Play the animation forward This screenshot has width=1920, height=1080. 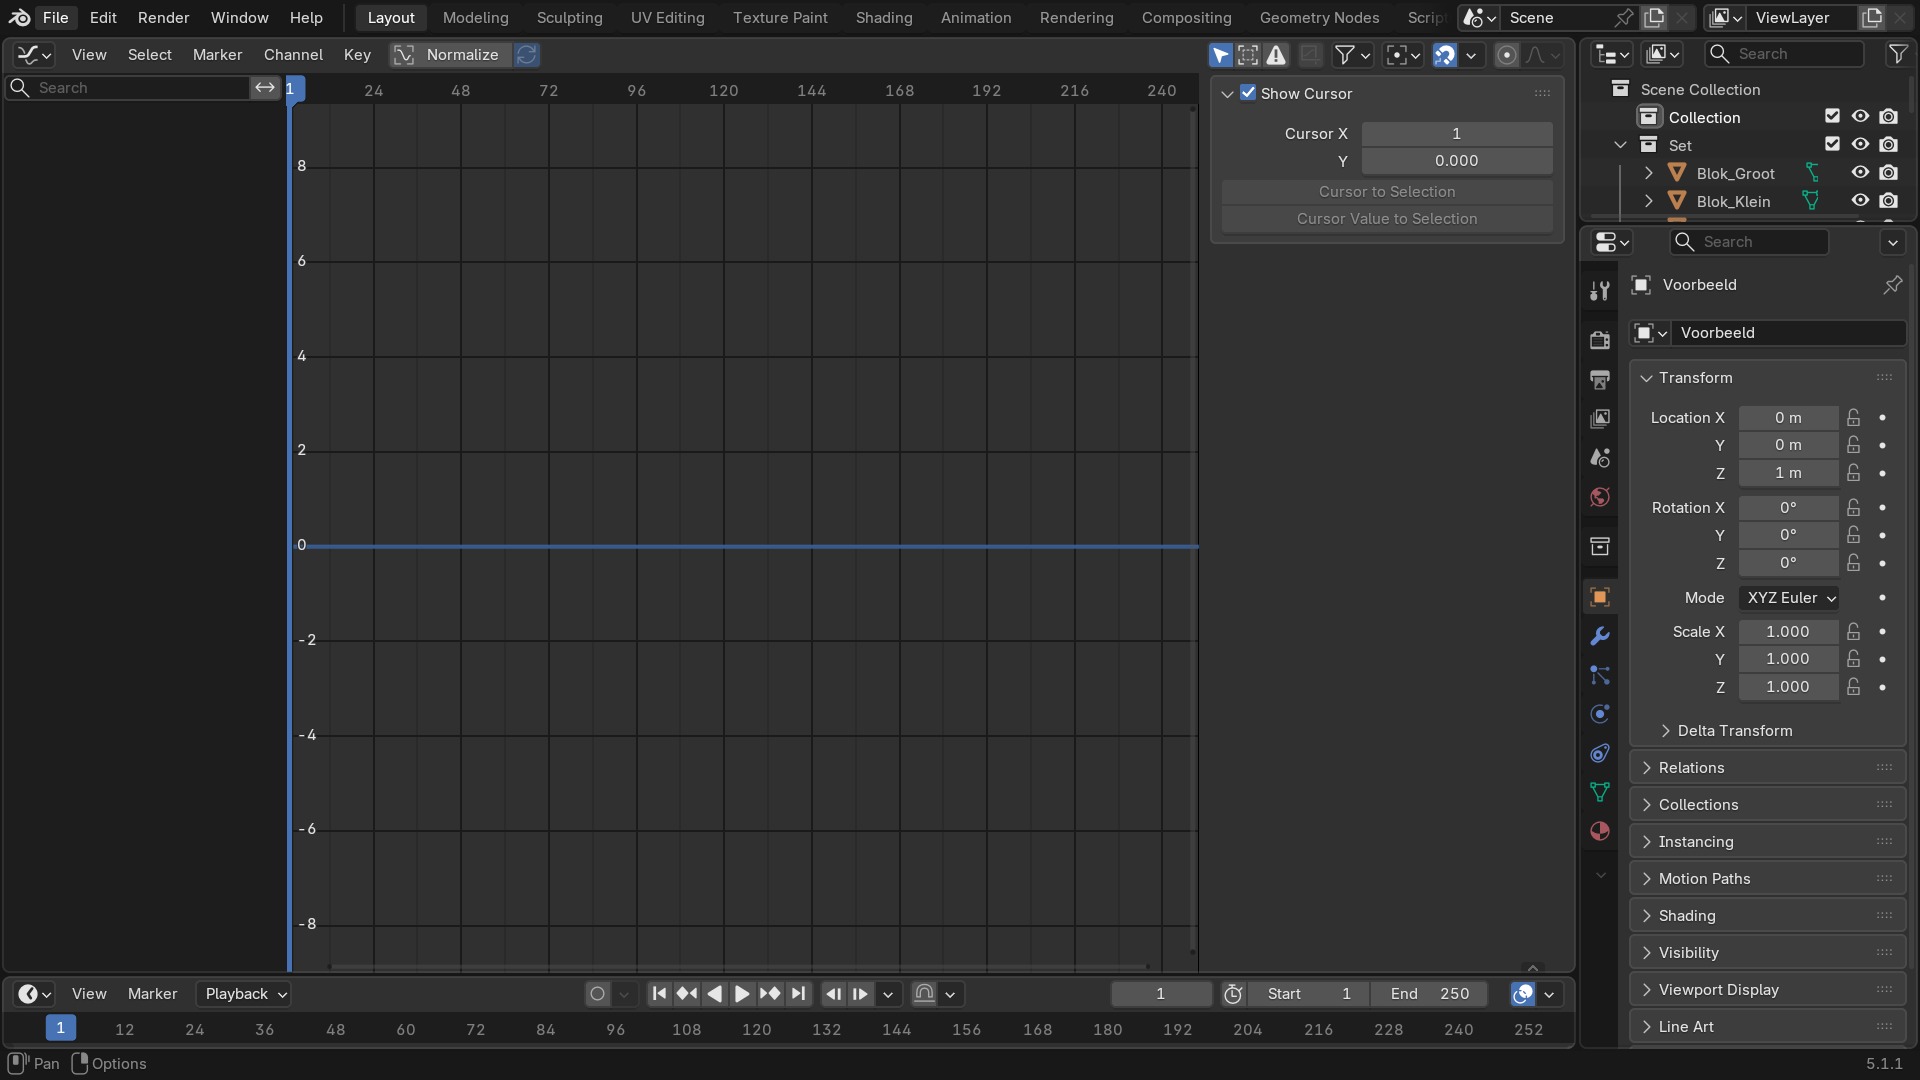point(742,994)
